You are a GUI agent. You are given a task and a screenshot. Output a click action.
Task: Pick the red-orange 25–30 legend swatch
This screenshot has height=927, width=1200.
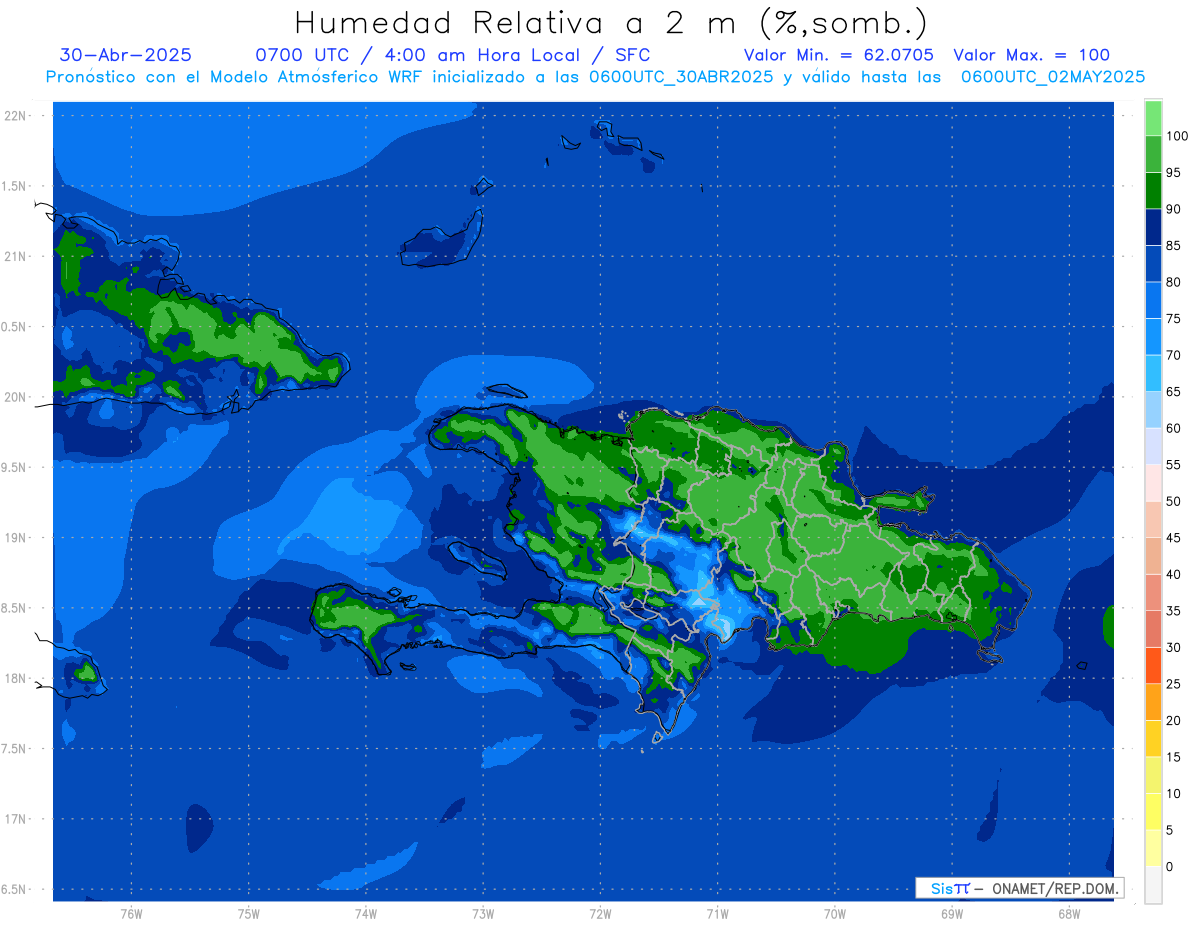[x=1153, y=666]
